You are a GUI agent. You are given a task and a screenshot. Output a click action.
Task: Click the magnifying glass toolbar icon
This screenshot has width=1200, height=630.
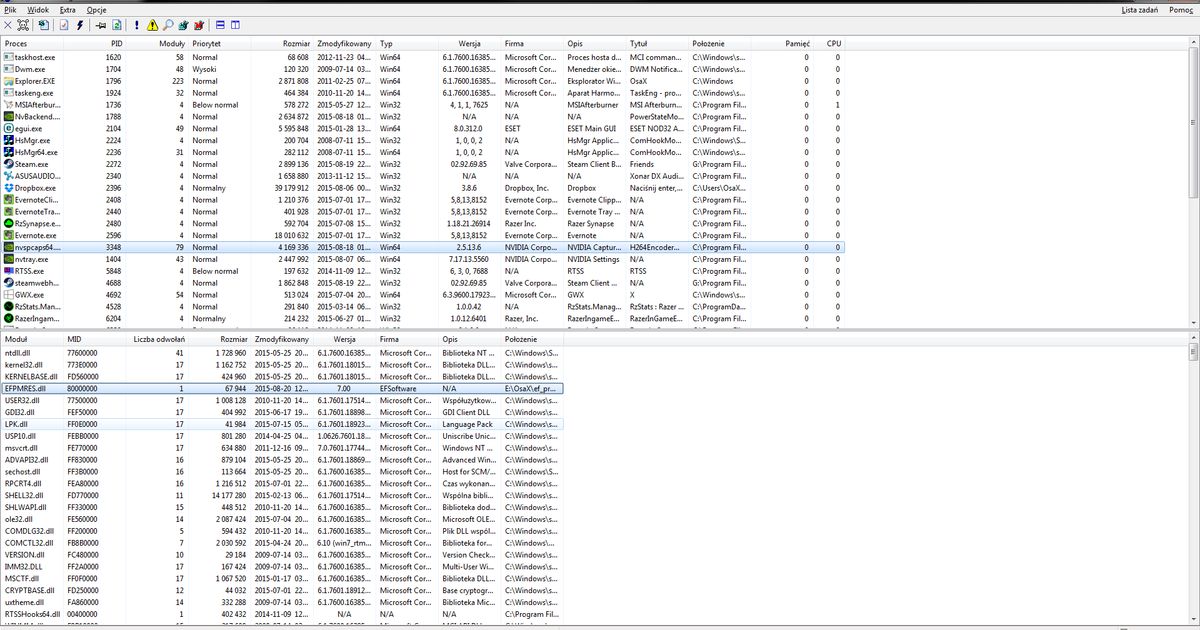point(167,24)
